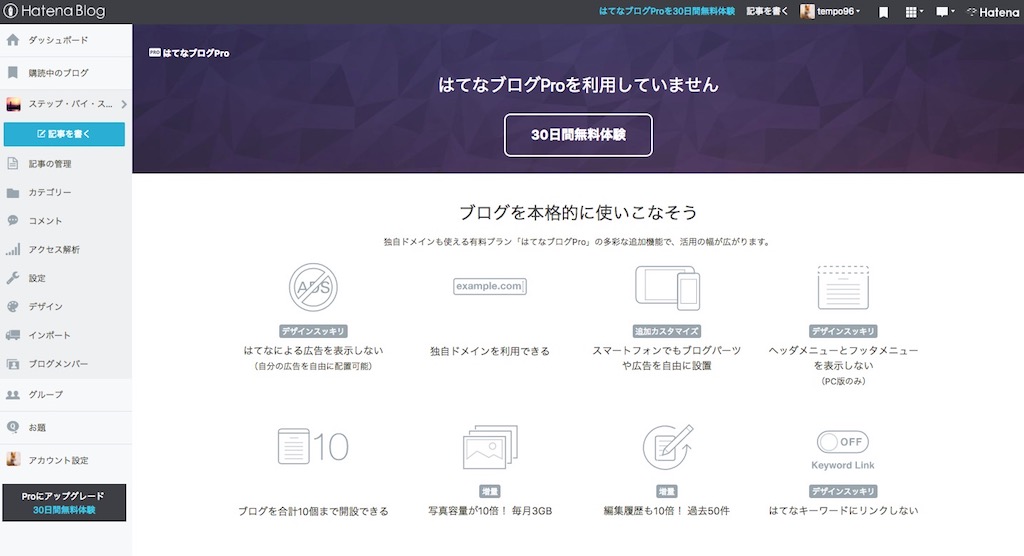The width and height of the screenshot is (1024, 556).
Task: Click the コメント speech bubble icon
Action: tap(12, 221)
